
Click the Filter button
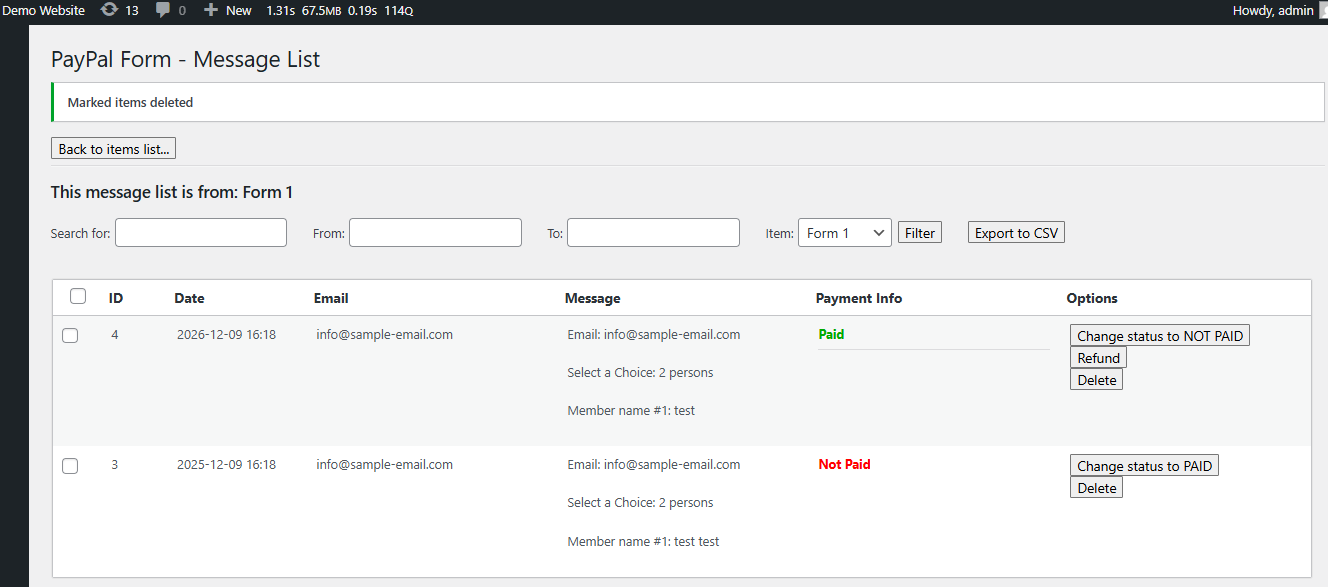[919, 233]
